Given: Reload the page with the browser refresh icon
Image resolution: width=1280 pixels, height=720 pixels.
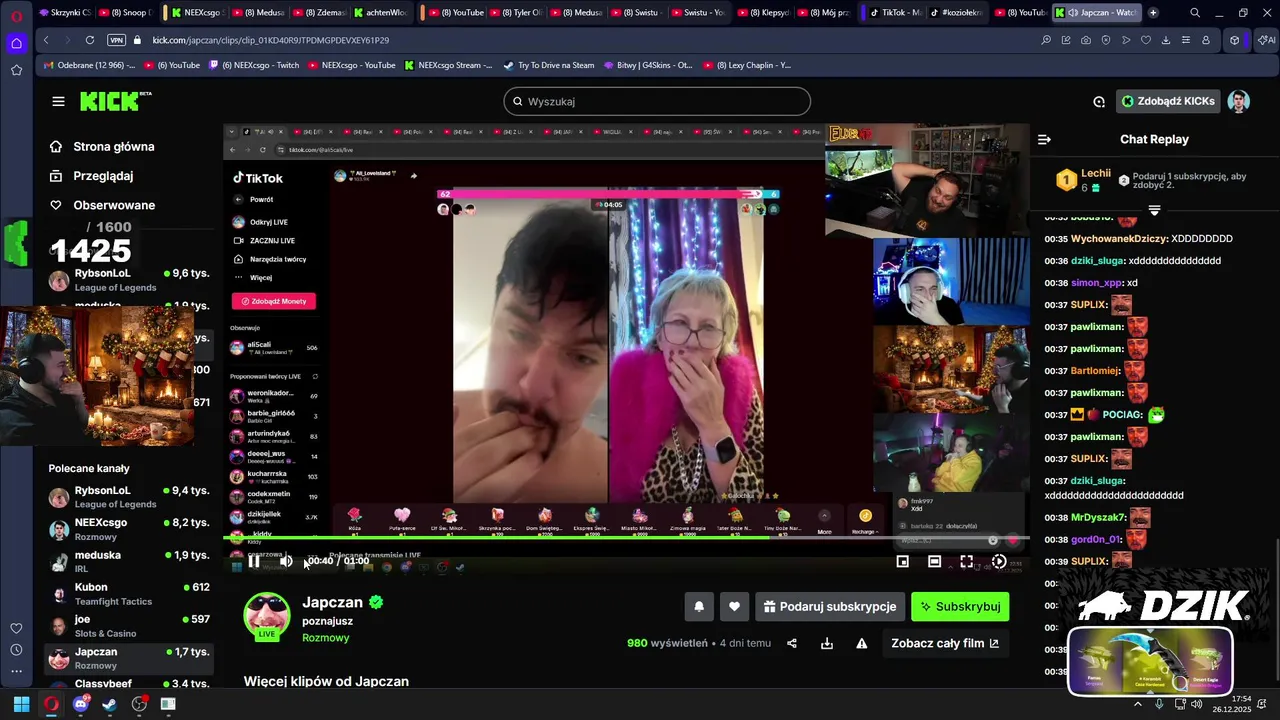Looking at the screenshot, I should click(x=90, y=40).
